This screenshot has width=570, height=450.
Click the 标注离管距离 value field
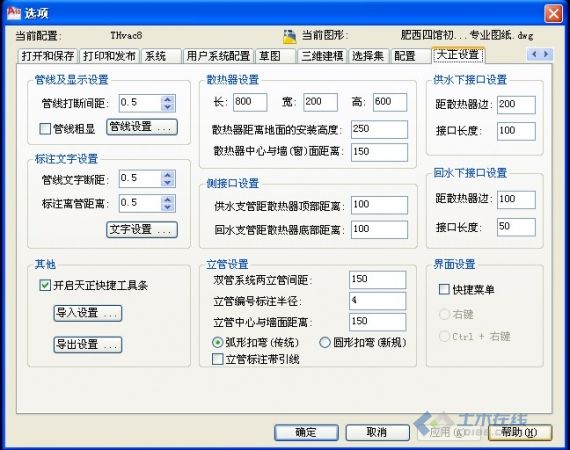(x=140, y=203)
